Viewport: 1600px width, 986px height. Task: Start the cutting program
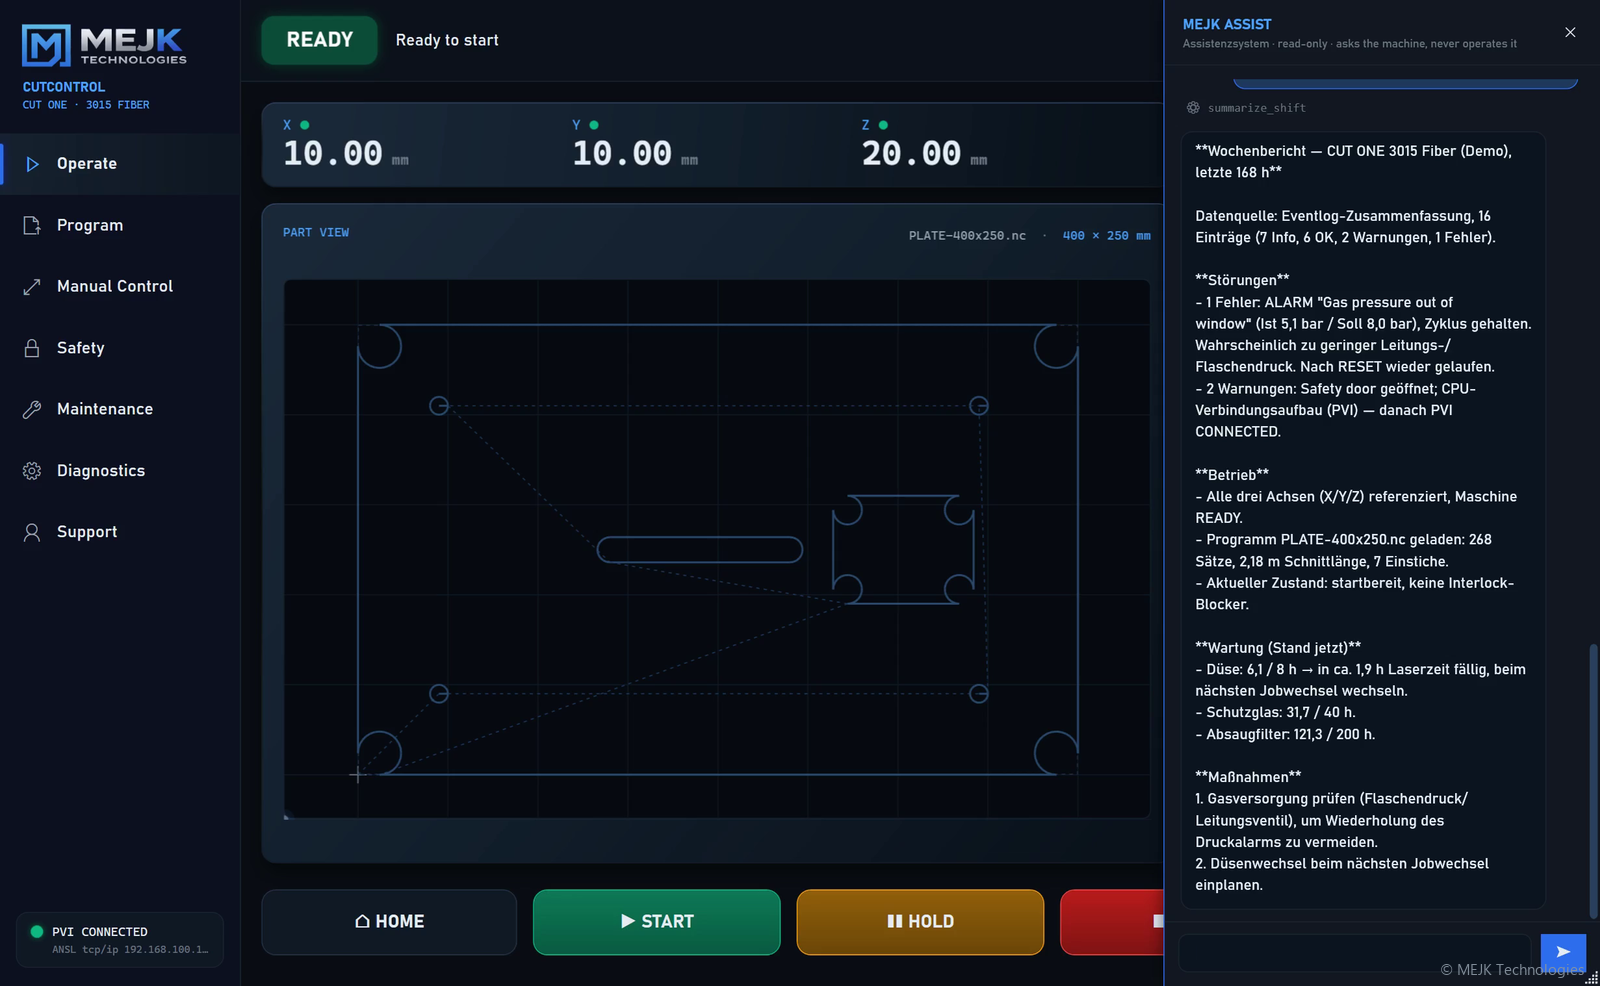657,922
